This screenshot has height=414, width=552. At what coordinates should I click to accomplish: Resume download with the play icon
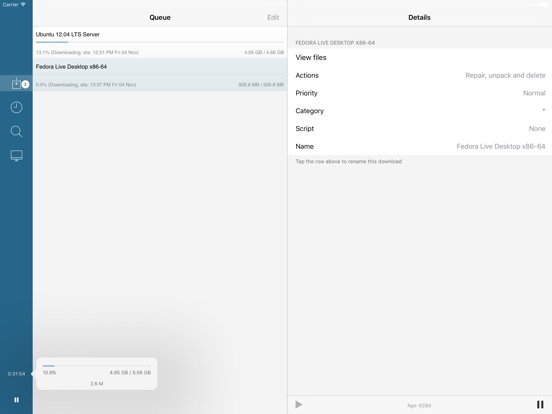pyautogui.click(x=299, y=404)
